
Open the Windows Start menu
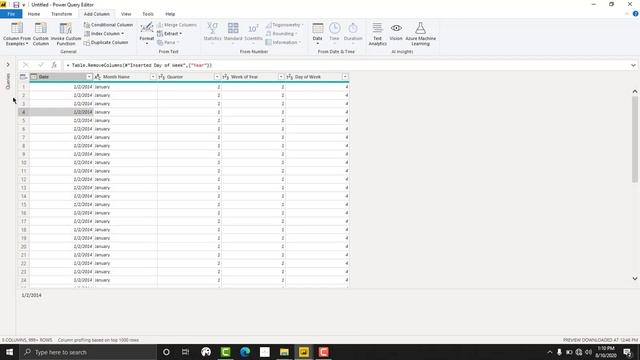click(9, 352)
